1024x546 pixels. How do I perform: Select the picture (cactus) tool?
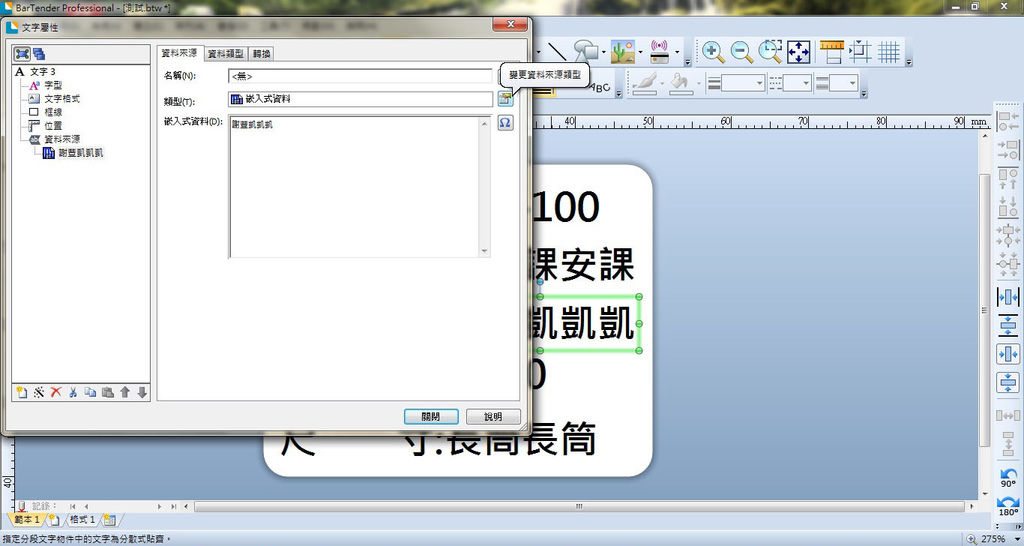pyautogui.click(x=623, y=52)
